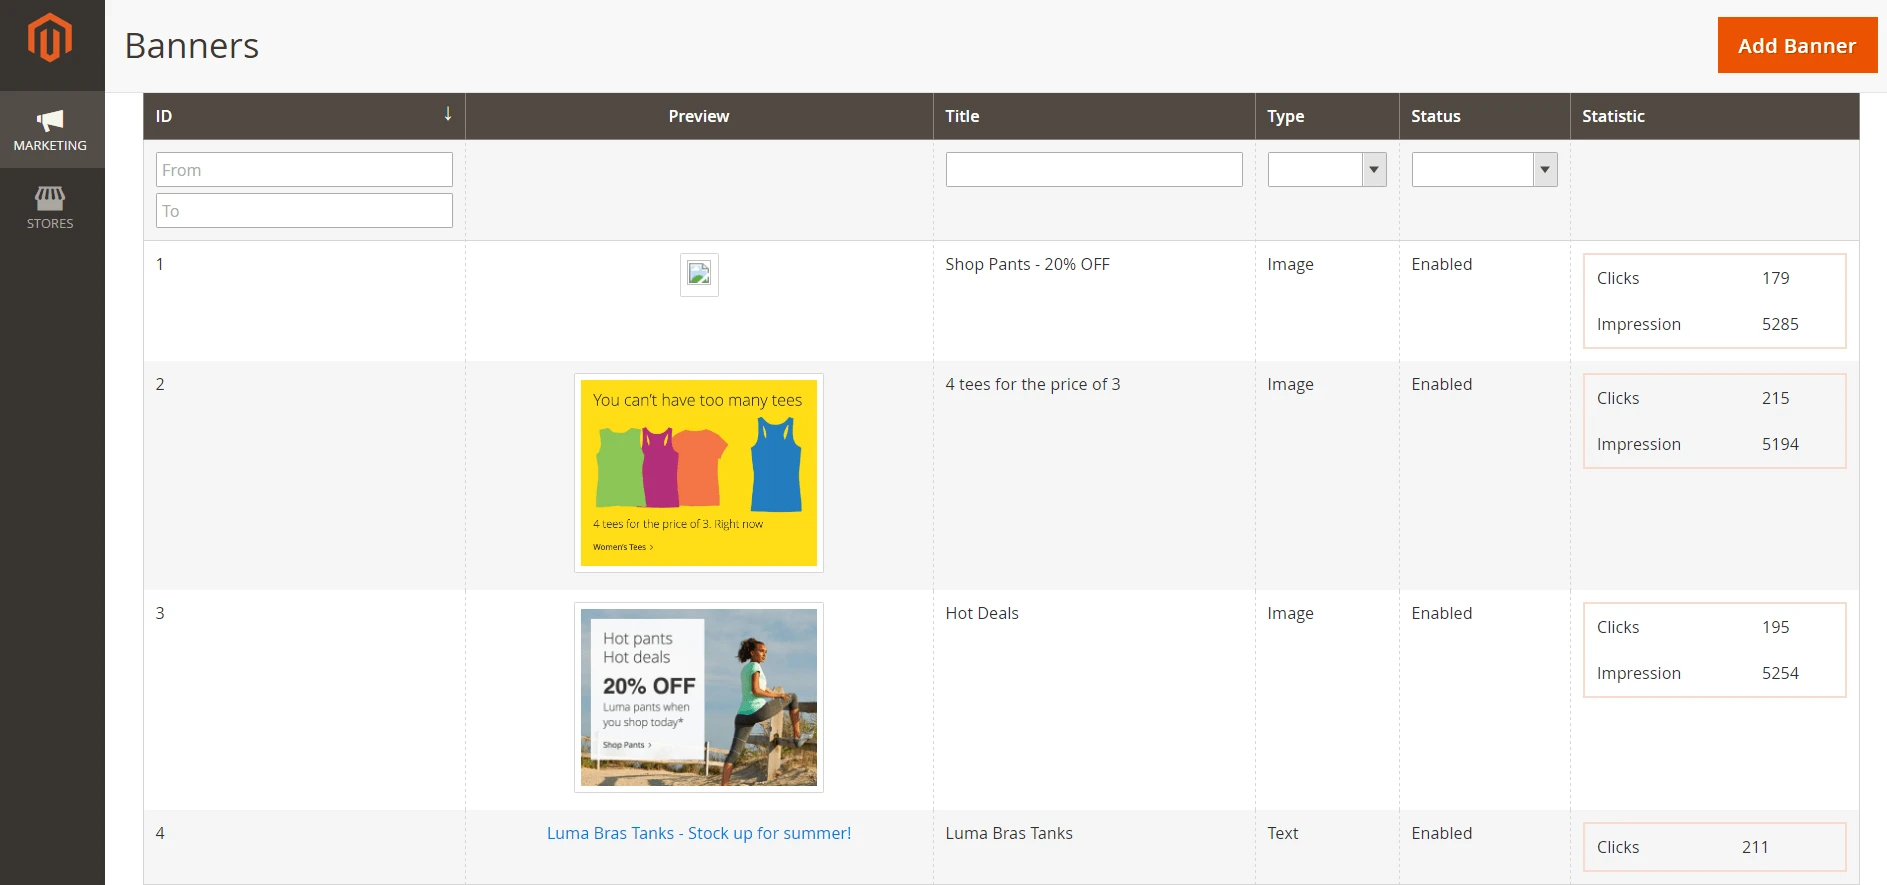
Task: Click clicks value '215'
Action: point(1775,398)
